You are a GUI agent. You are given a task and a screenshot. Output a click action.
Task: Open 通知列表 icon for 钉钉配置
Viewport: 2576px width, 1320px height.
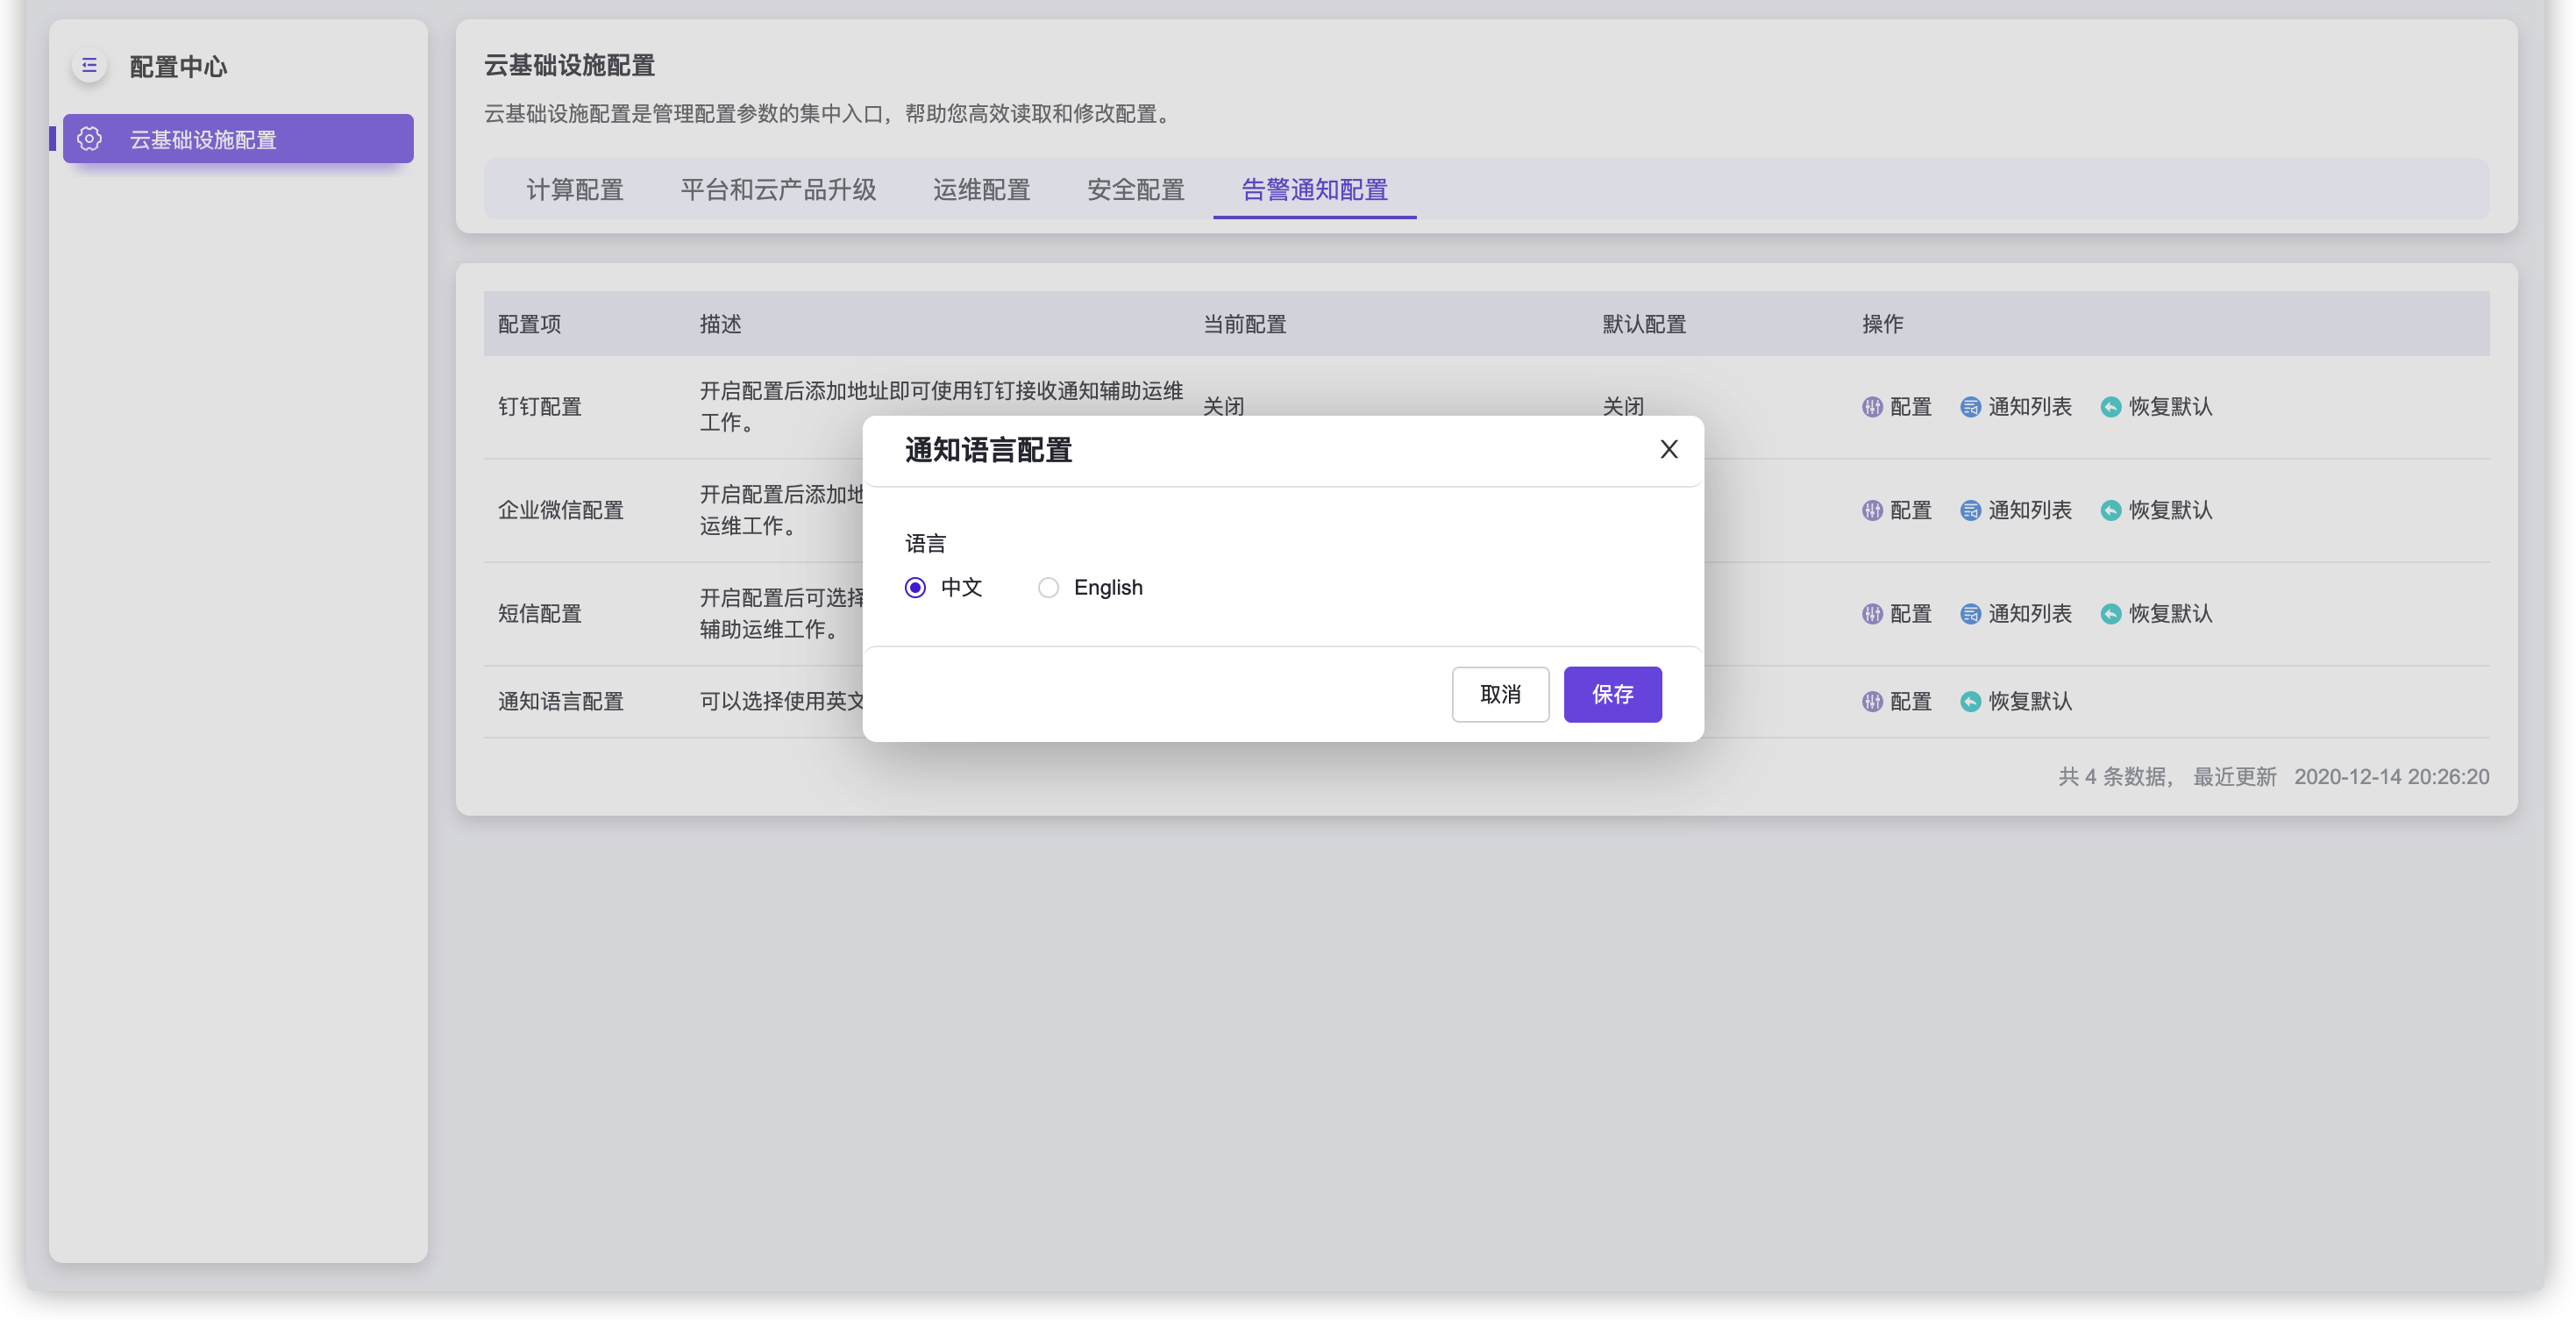click(1970, 407)
